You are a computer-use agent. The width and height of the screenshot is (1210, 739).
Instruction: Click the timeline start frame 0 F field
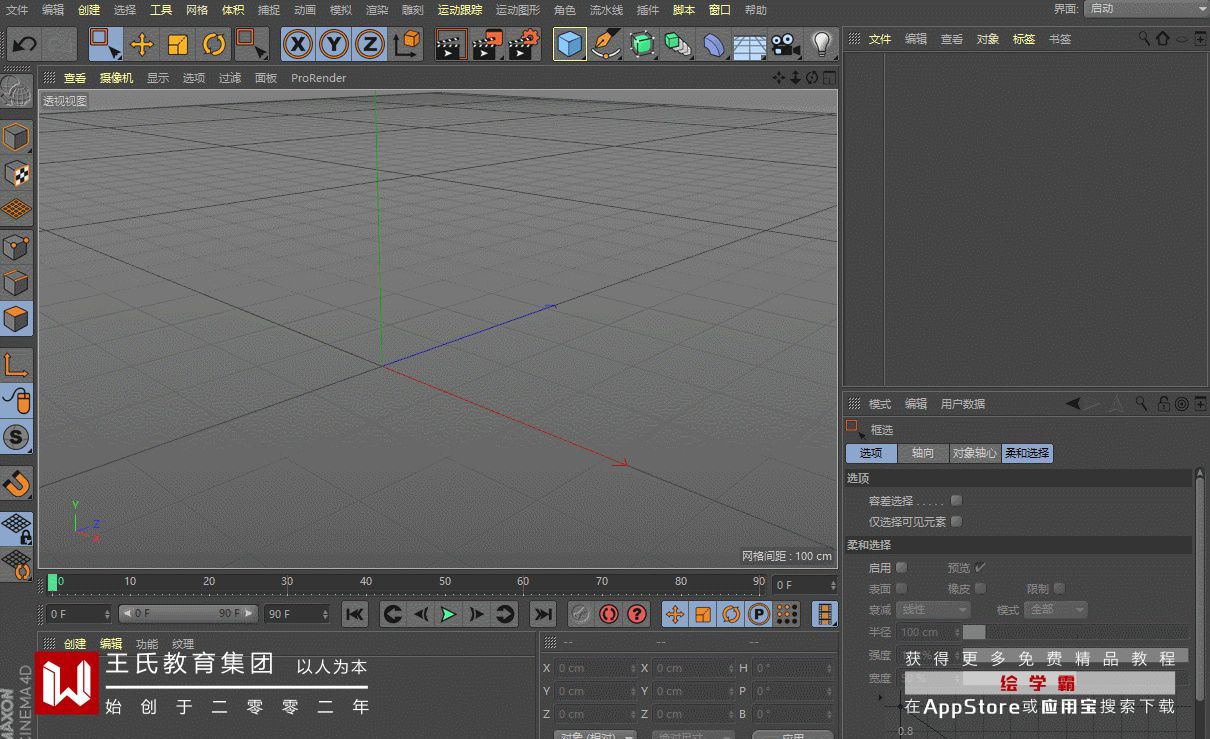click(79, 614)
